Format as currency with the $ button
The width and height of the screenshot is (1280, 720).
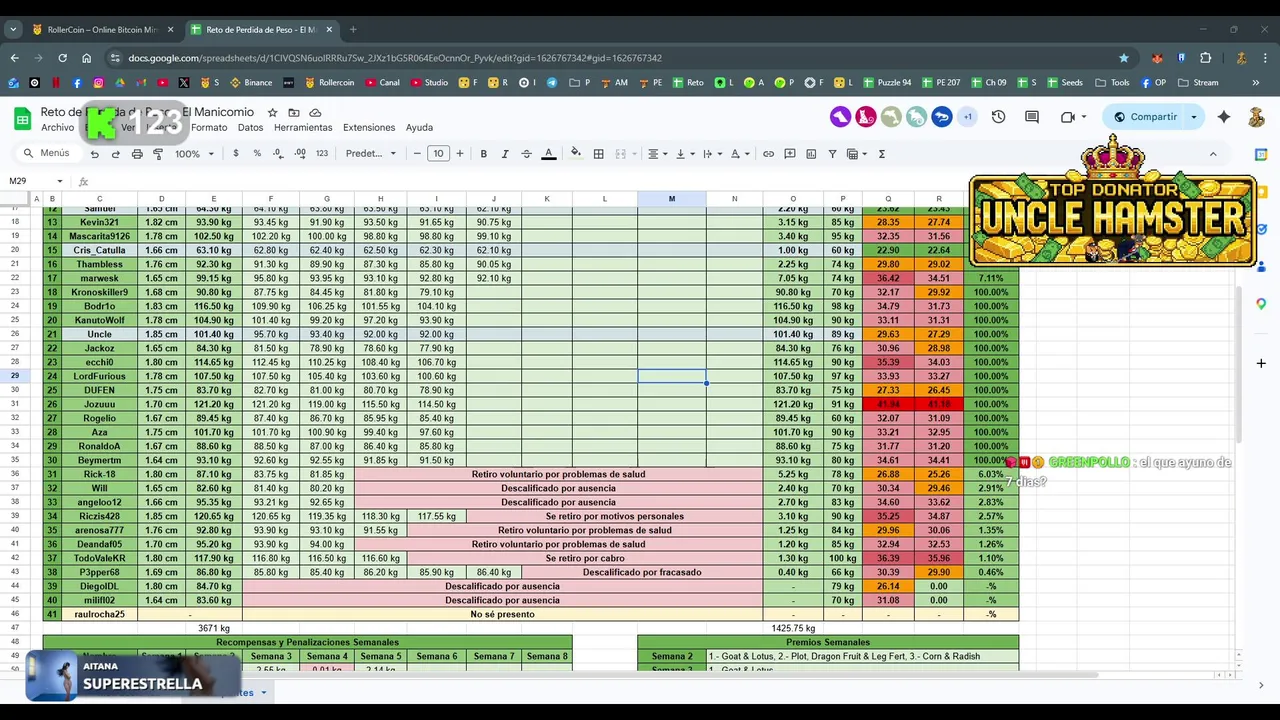[x=236, y=154]
